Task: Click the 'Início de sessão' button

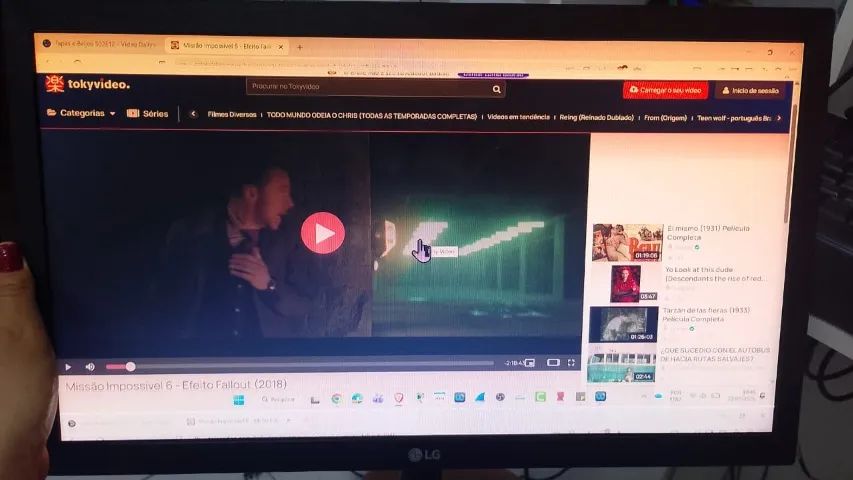Action: click(750, 91)
